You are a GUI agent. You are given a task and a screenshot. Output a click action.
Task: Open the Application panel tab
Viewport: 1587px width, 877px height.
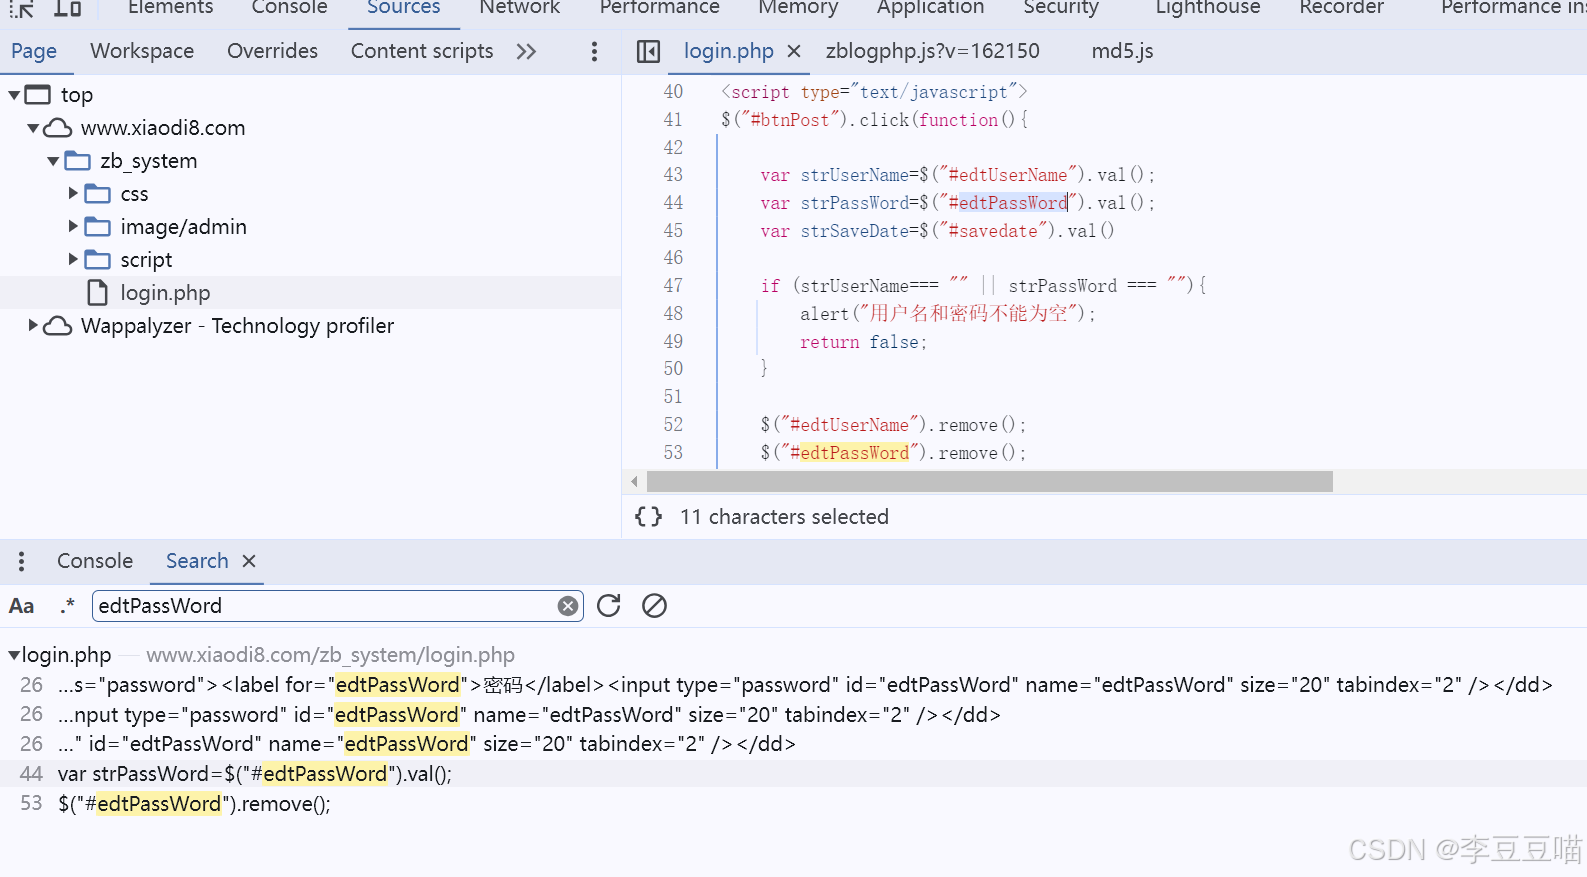pos(930,8)
